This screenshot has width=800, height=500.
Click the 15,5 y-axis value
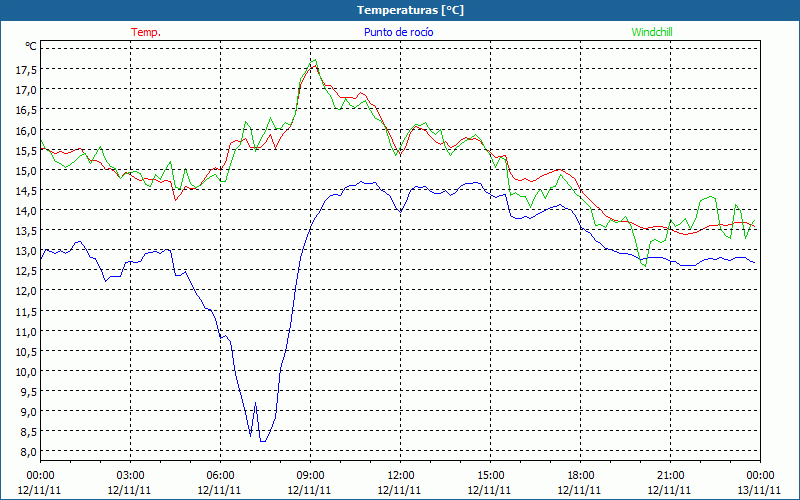[x=26, y=151]
